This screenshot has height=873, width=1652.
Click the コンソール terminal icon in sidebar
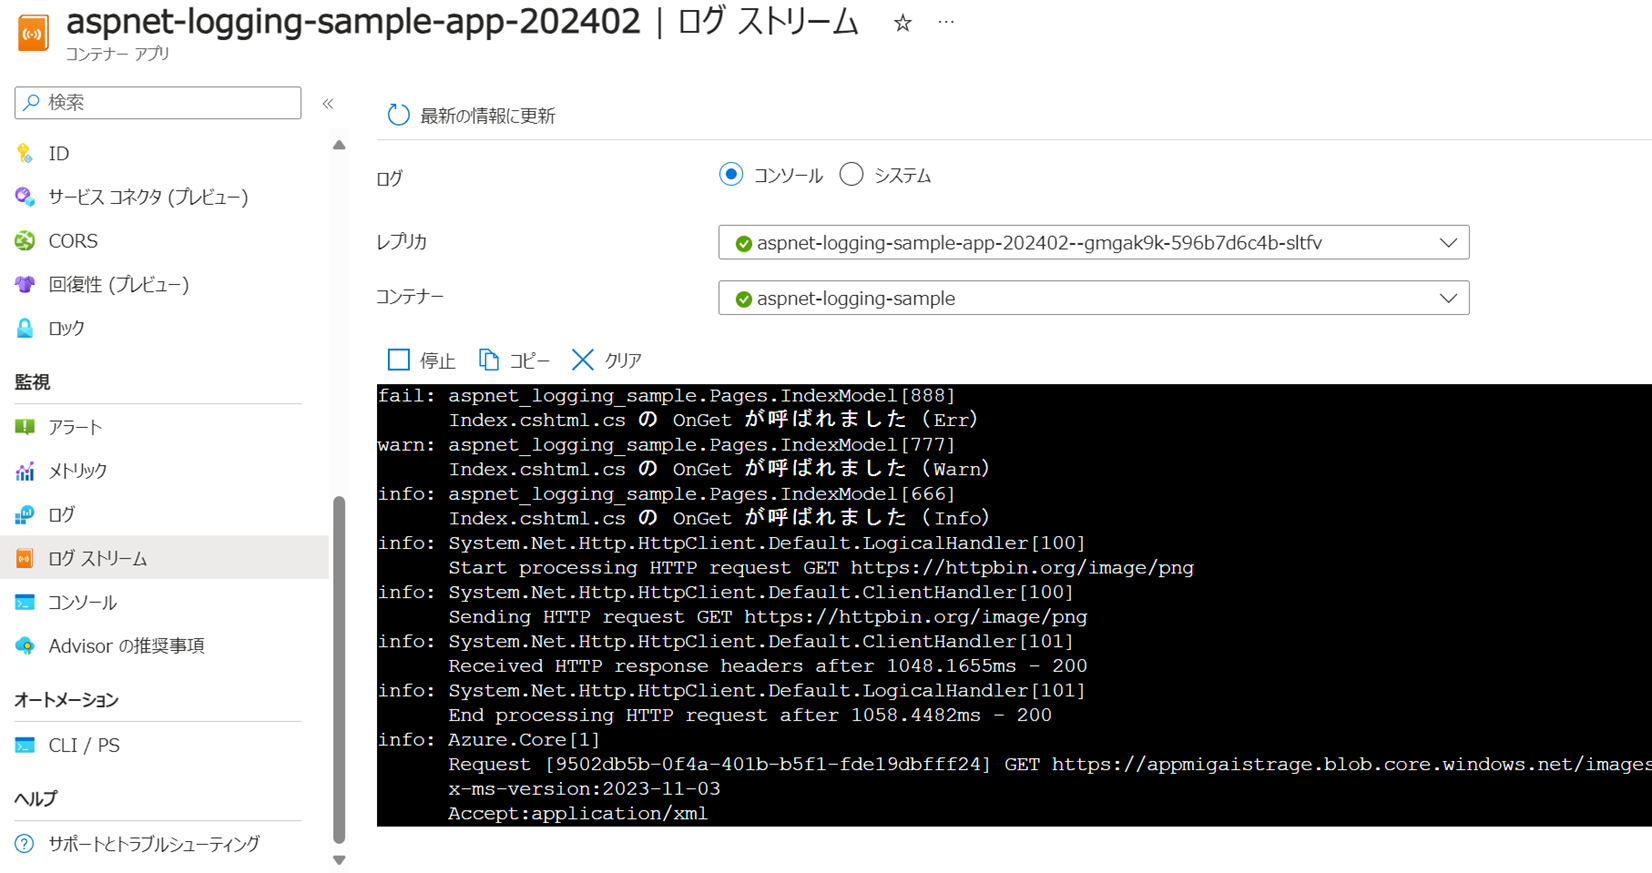[25, 602]
